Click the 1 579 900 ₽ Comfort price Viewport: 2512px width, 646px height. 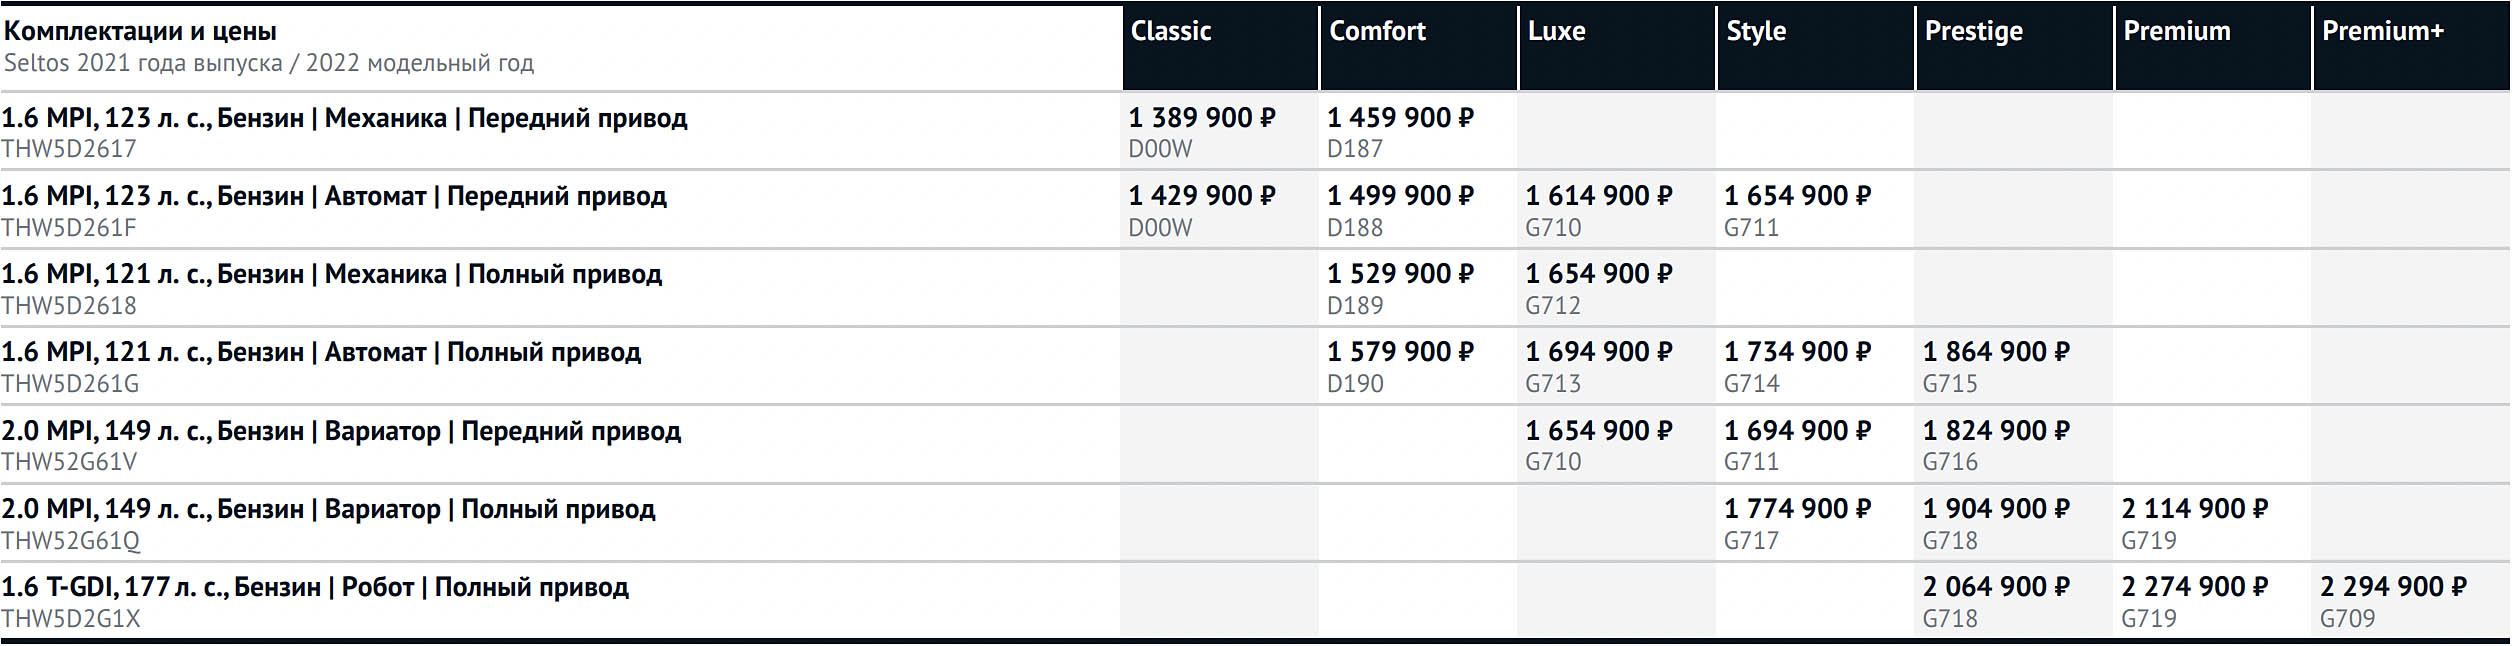point(1400,352)
